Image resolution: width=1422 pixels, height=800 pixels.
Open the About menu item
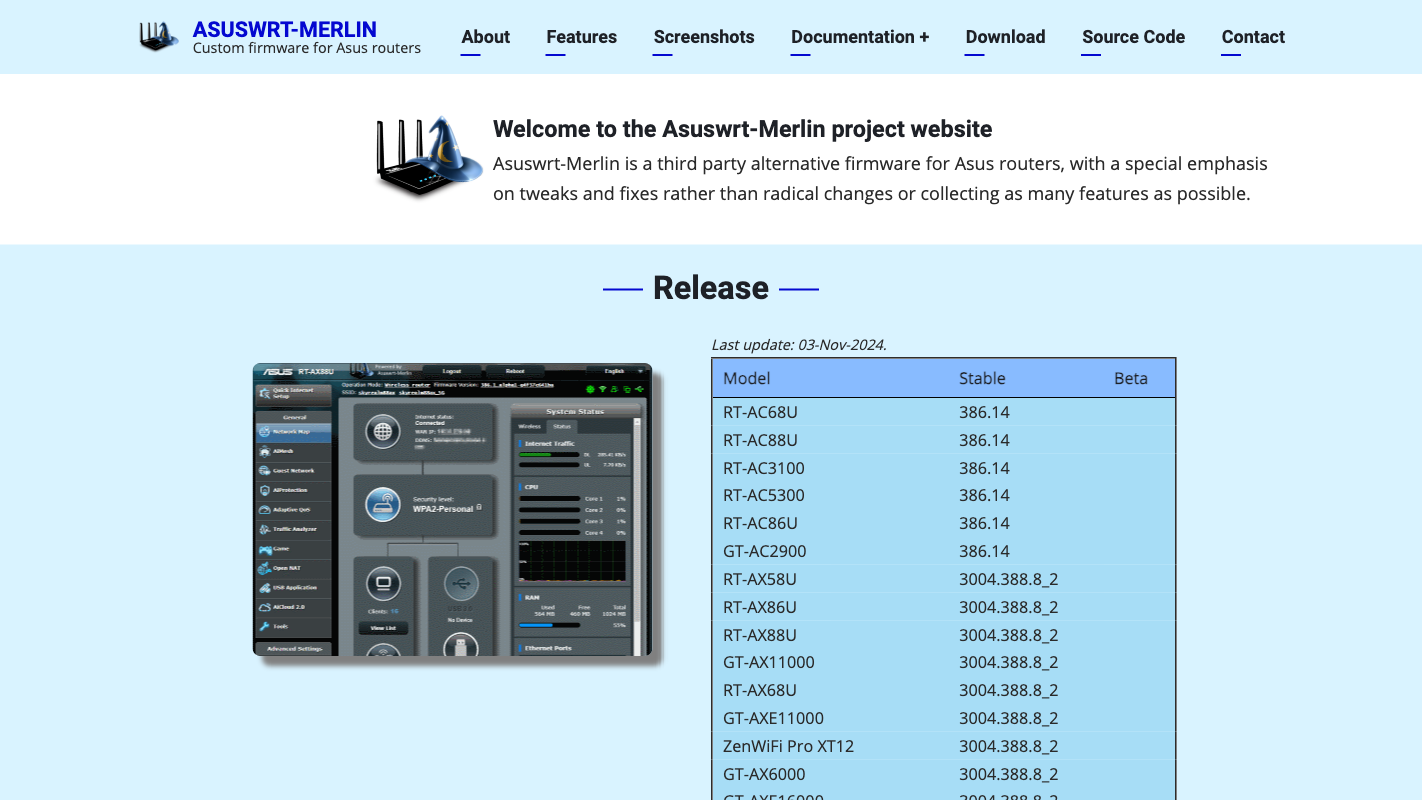(x=486, y=37)
